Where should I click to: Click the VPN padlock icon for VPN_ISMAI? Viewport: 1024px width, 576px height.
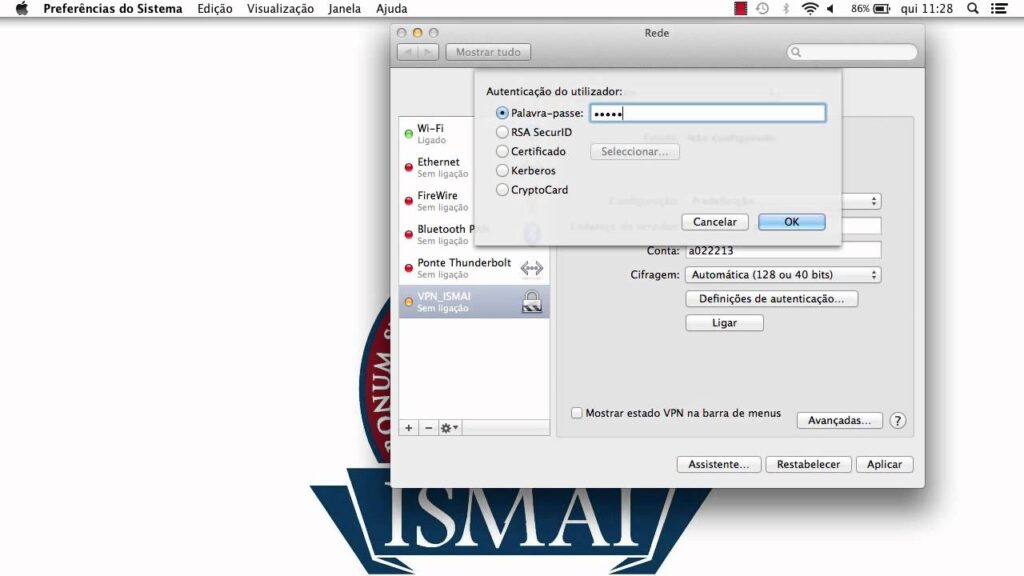click(532, 302)
